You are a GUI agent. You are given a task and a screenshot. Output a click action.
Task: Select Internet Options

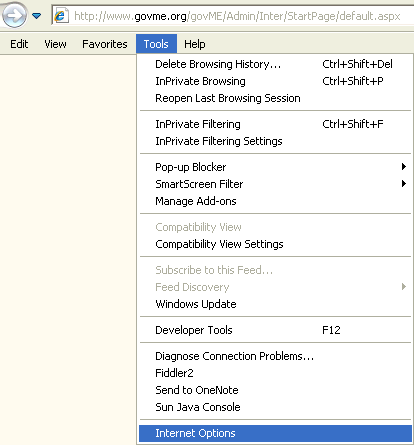click(x=275, y=433)
